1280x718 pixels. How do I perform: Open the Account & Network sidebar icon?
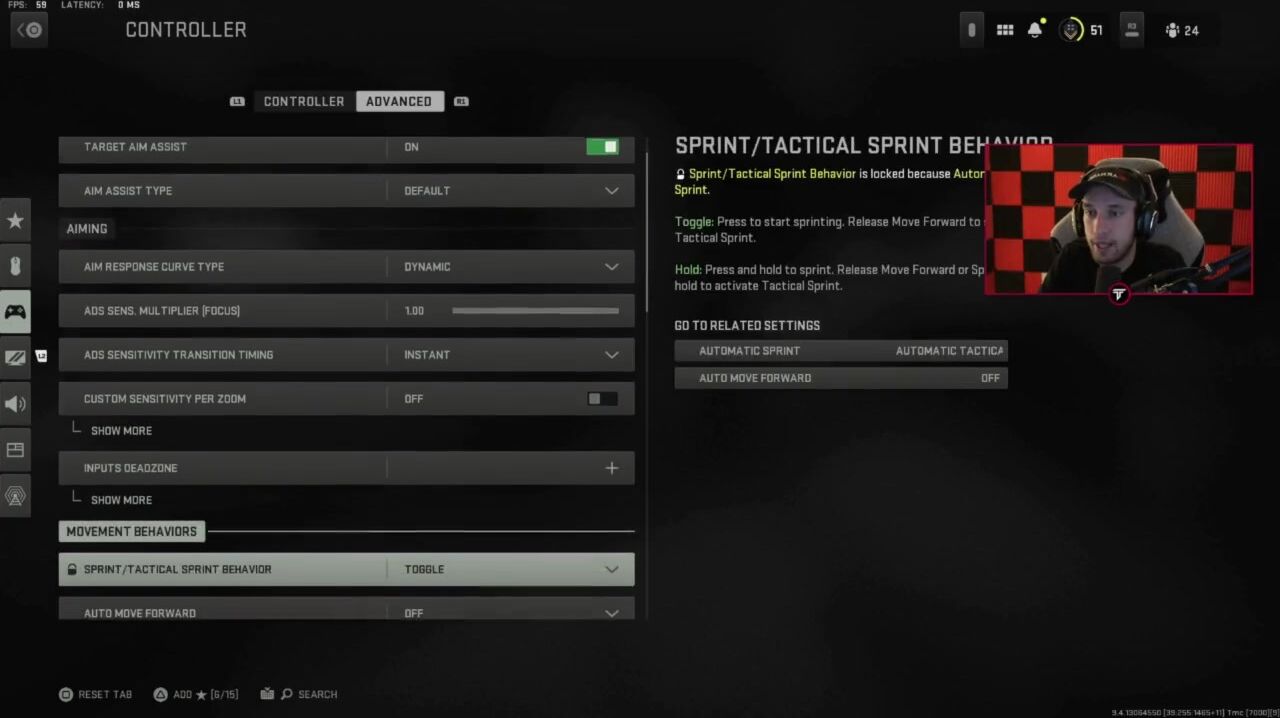pyautogui.click(x=15, y=496)
